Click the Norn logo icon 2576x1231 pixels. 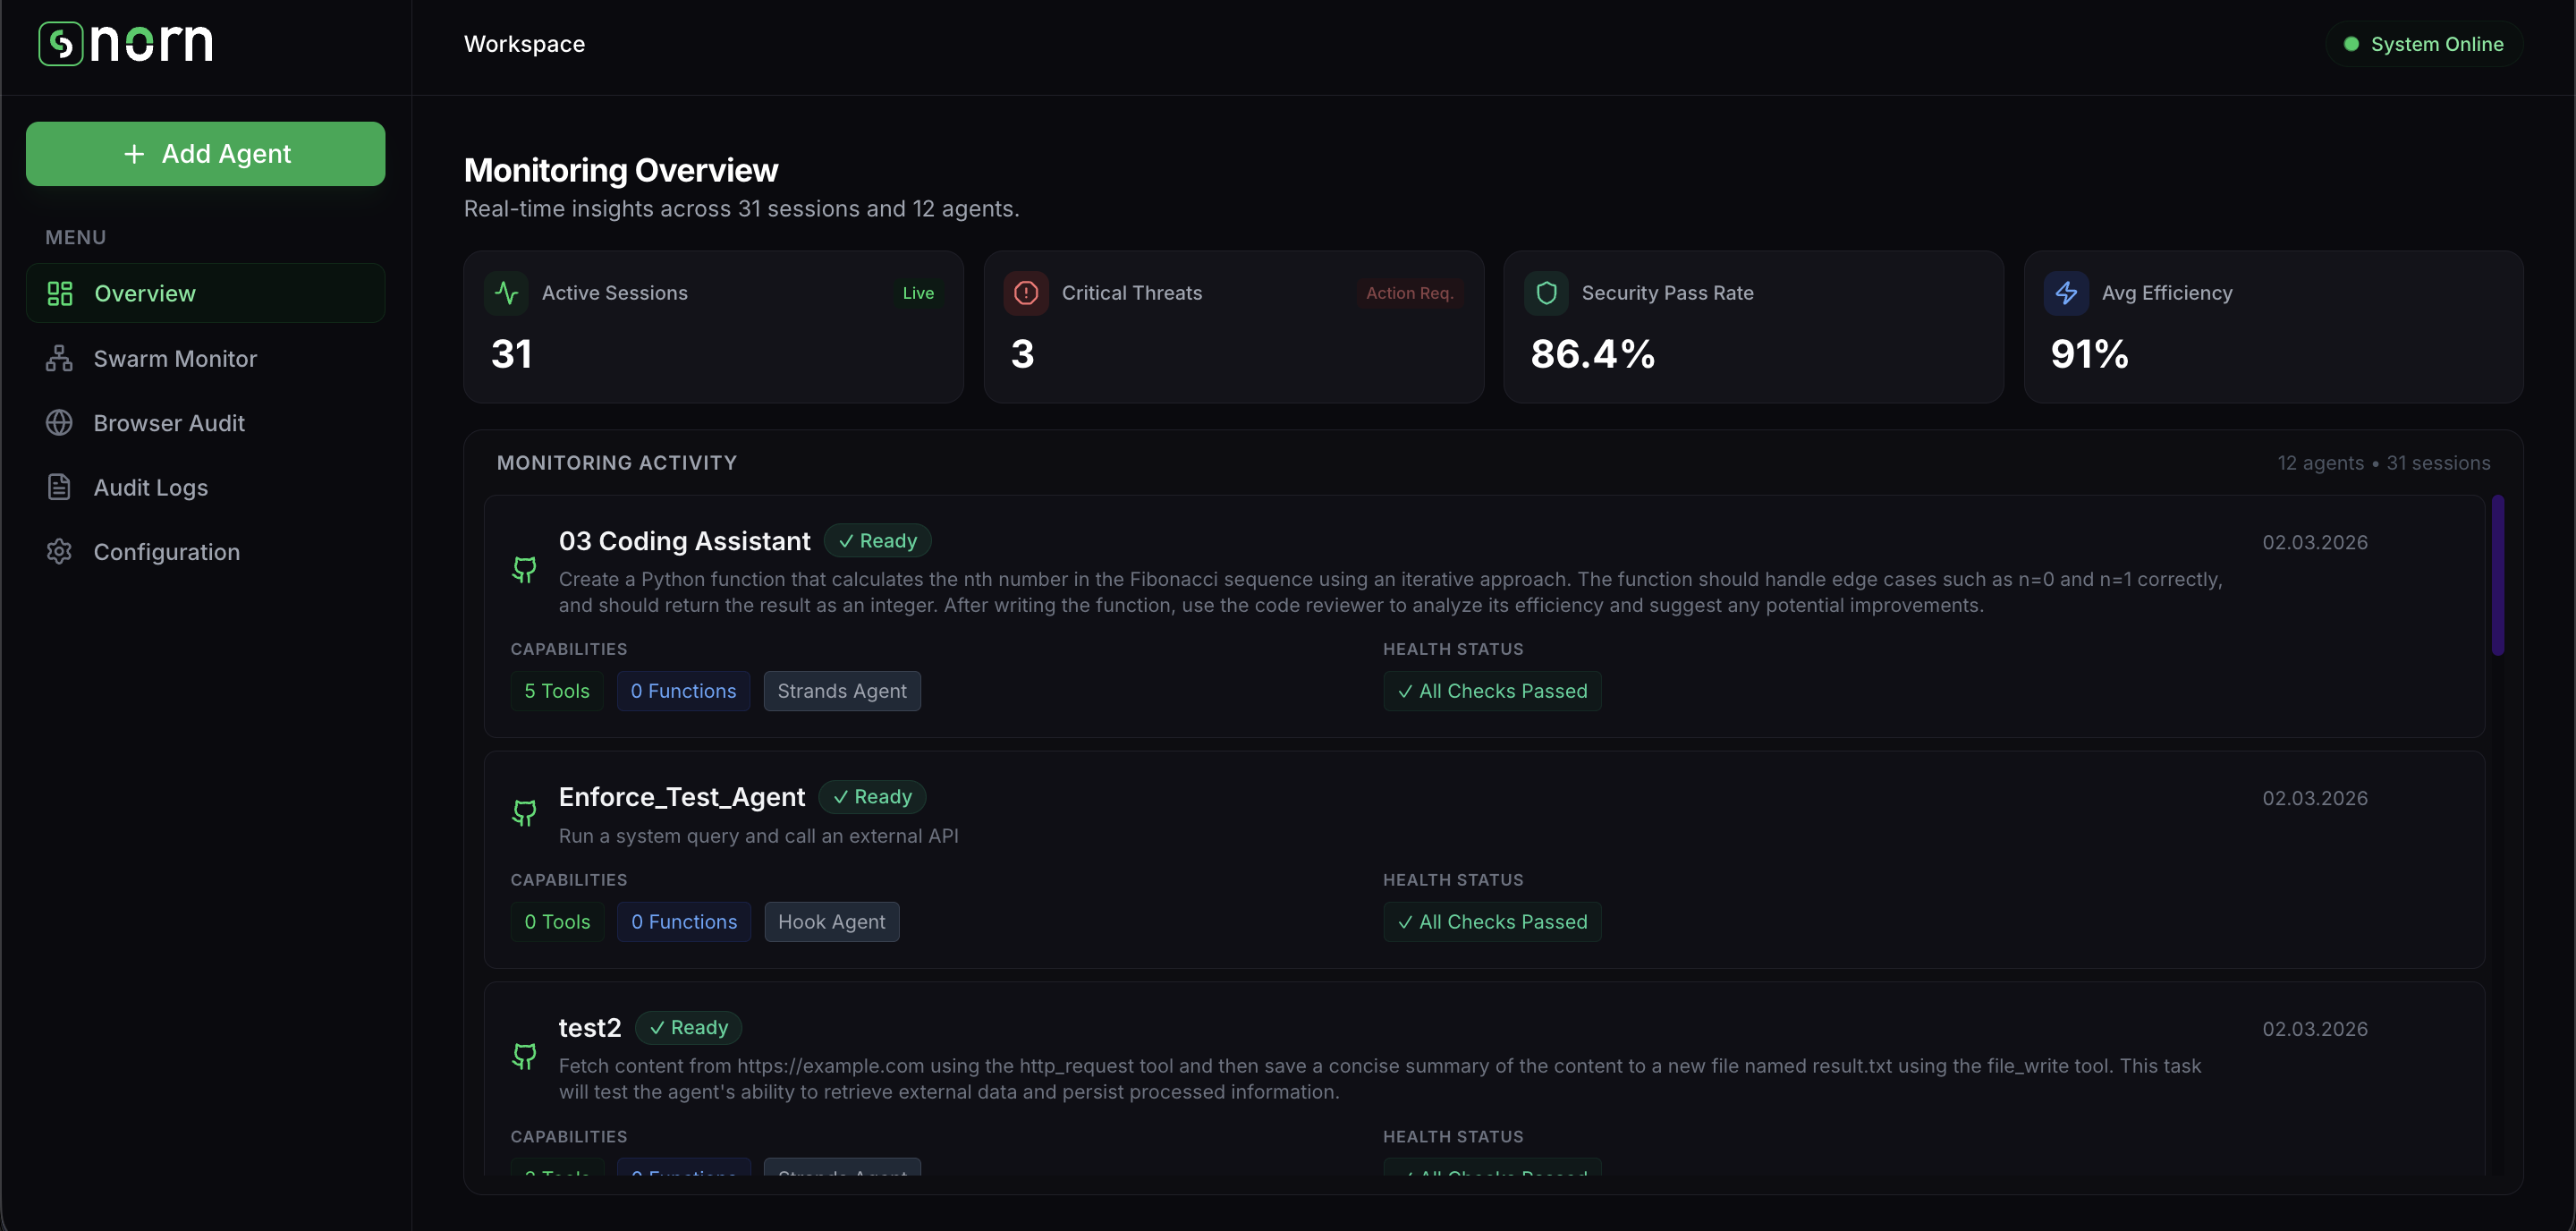tap(61, 43)
